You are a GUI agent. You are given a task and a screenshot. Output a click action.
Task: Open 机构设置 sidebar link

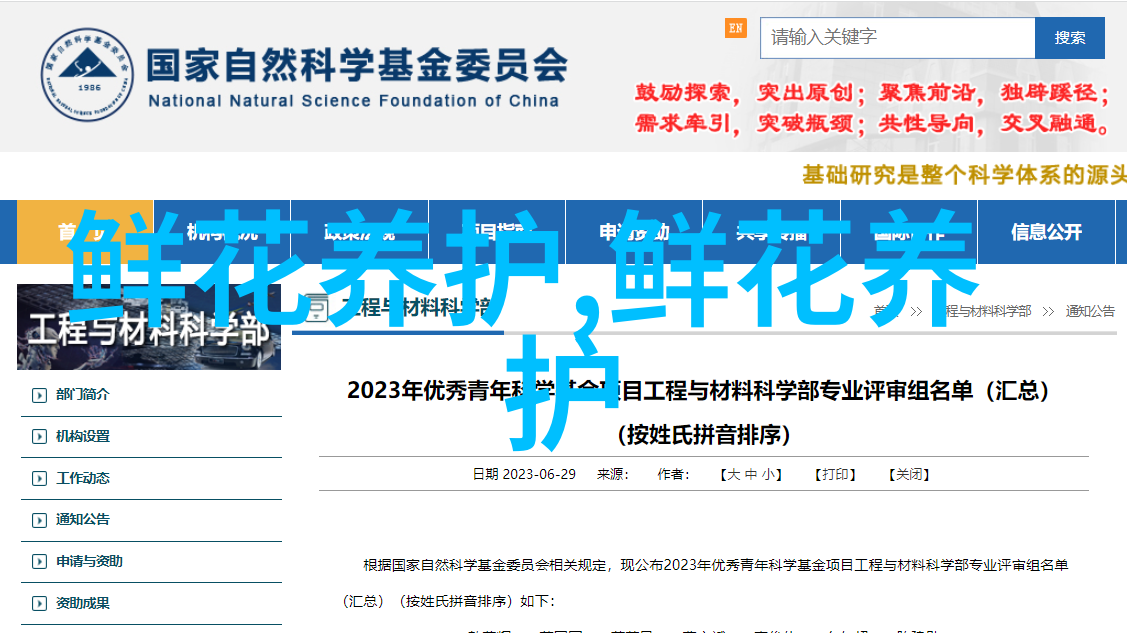[83, 436]
